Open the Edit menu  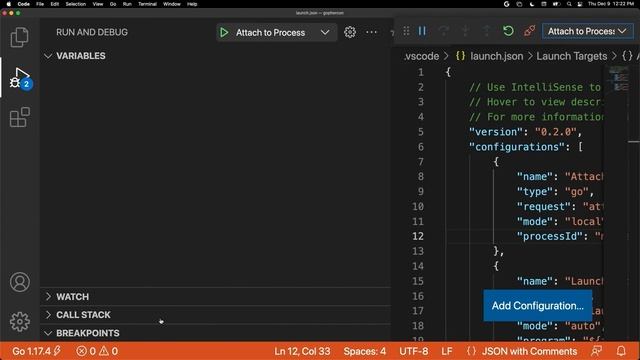55,4
